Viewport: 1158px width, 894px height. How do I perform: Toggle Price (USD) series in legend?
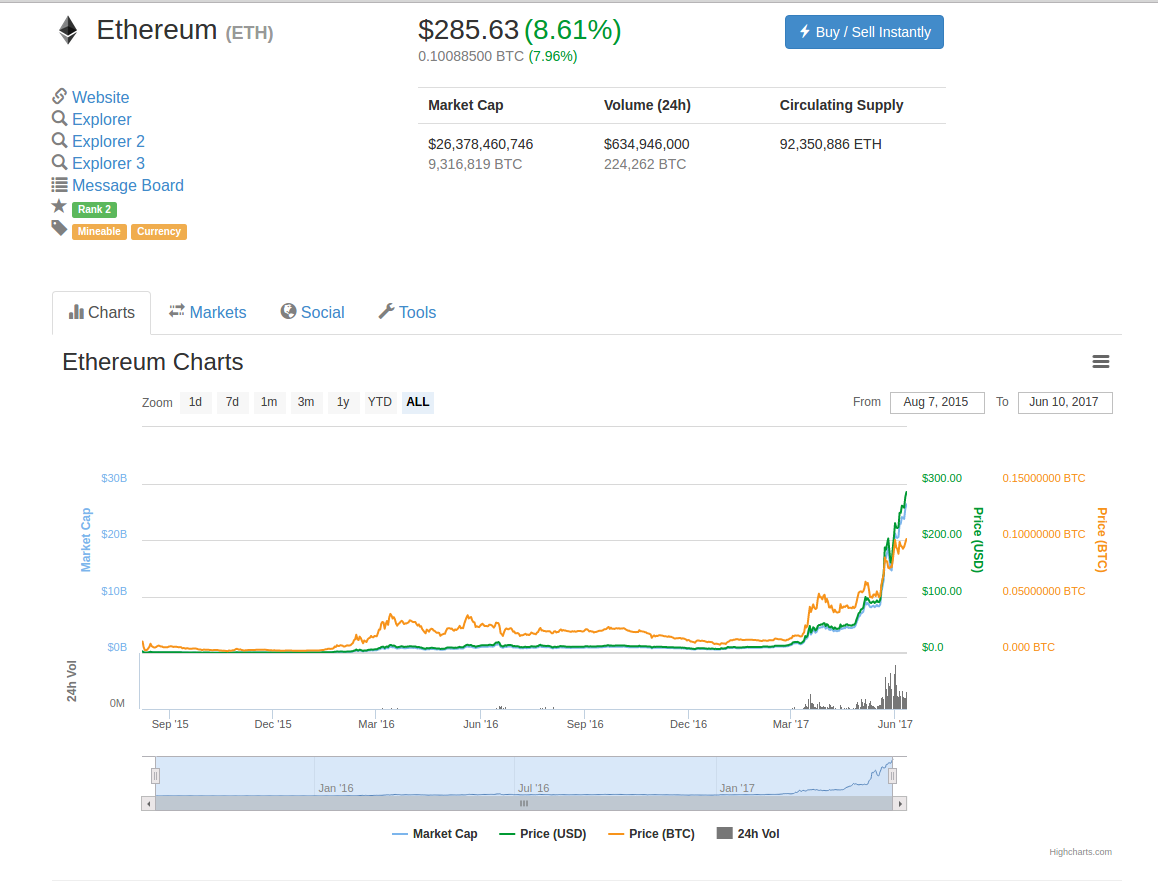click(x=542, y=834)
